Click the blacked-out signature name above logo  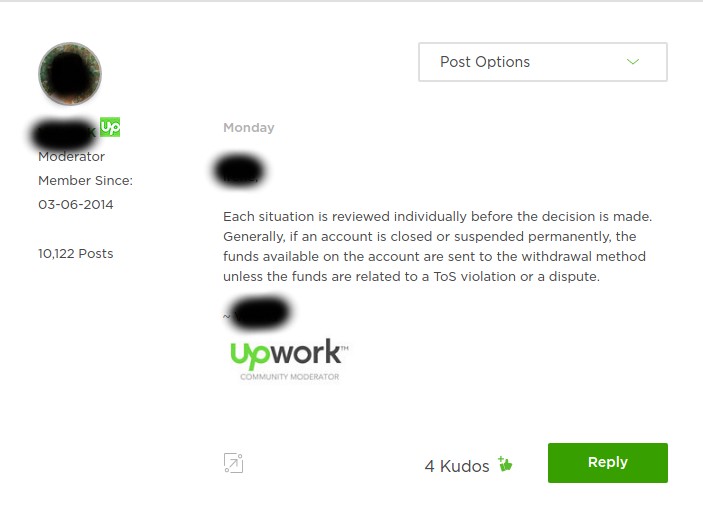click(261, 313)
